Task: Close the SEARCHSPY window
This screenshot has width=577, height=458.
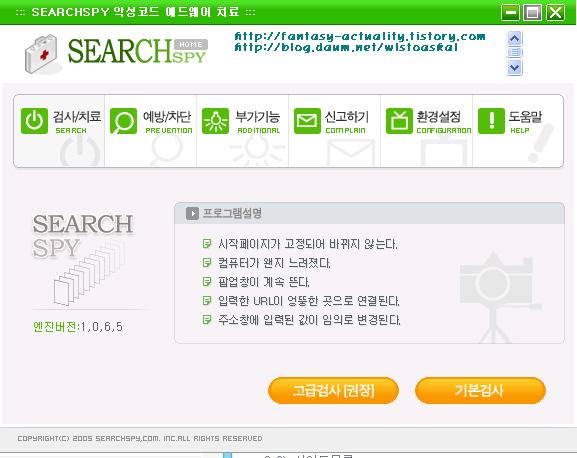Action: [x=555, y=12]
